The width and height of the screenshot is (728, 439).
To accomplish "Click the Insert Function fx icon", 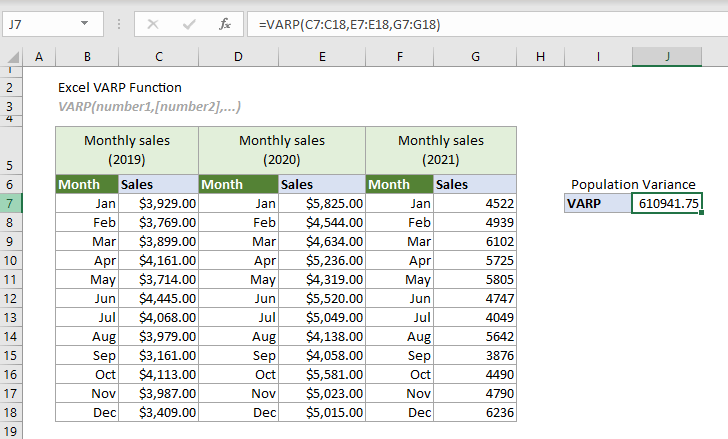I will (x=226, y=23).
